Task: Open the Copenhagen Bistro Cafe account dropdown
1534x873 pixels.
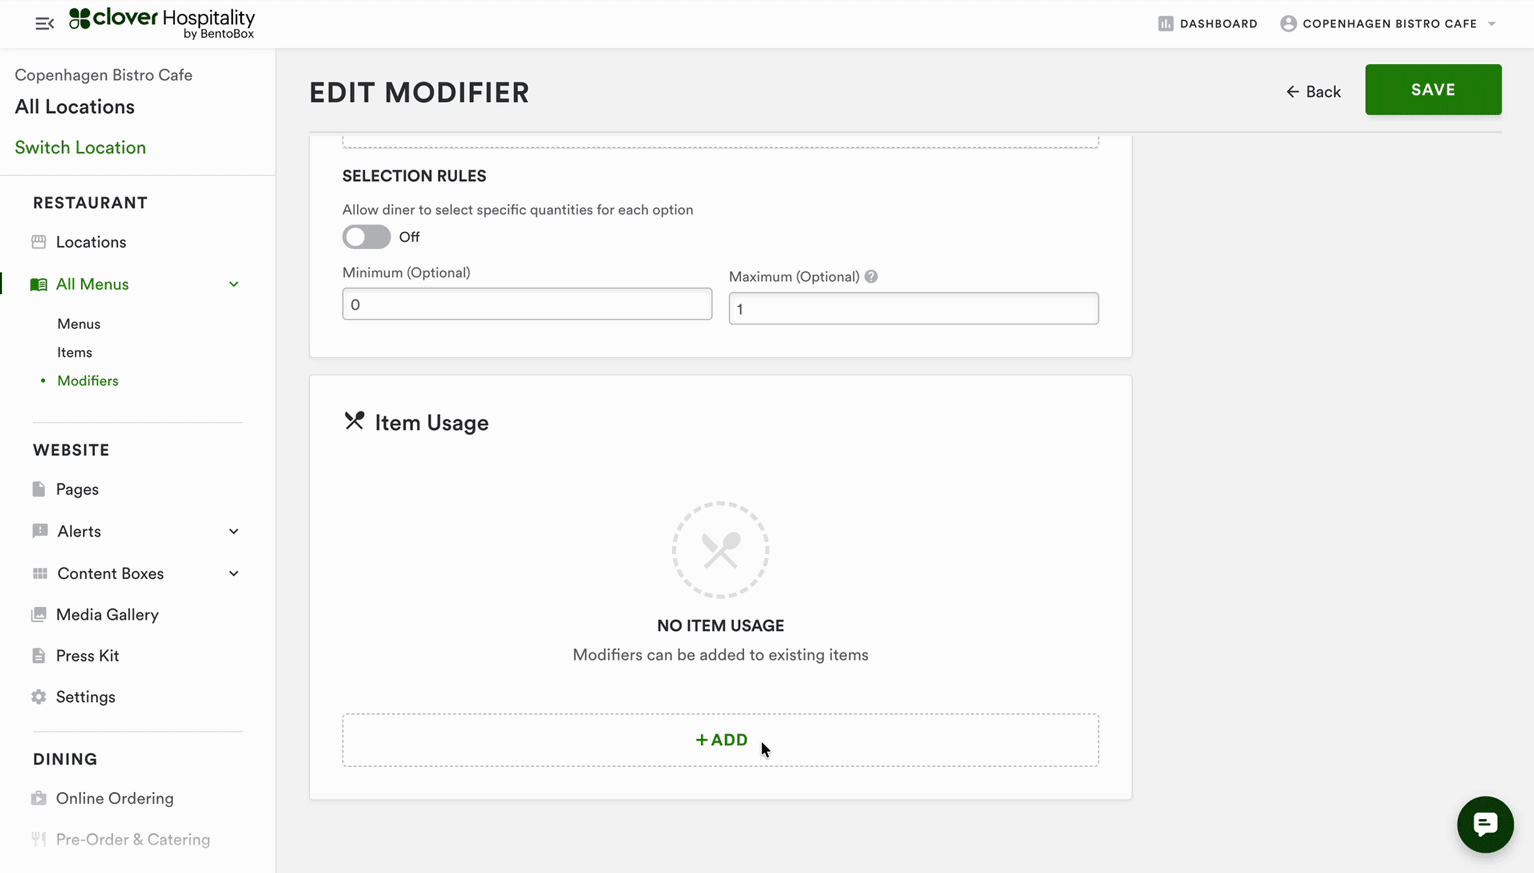Action: click(1388, 23)
